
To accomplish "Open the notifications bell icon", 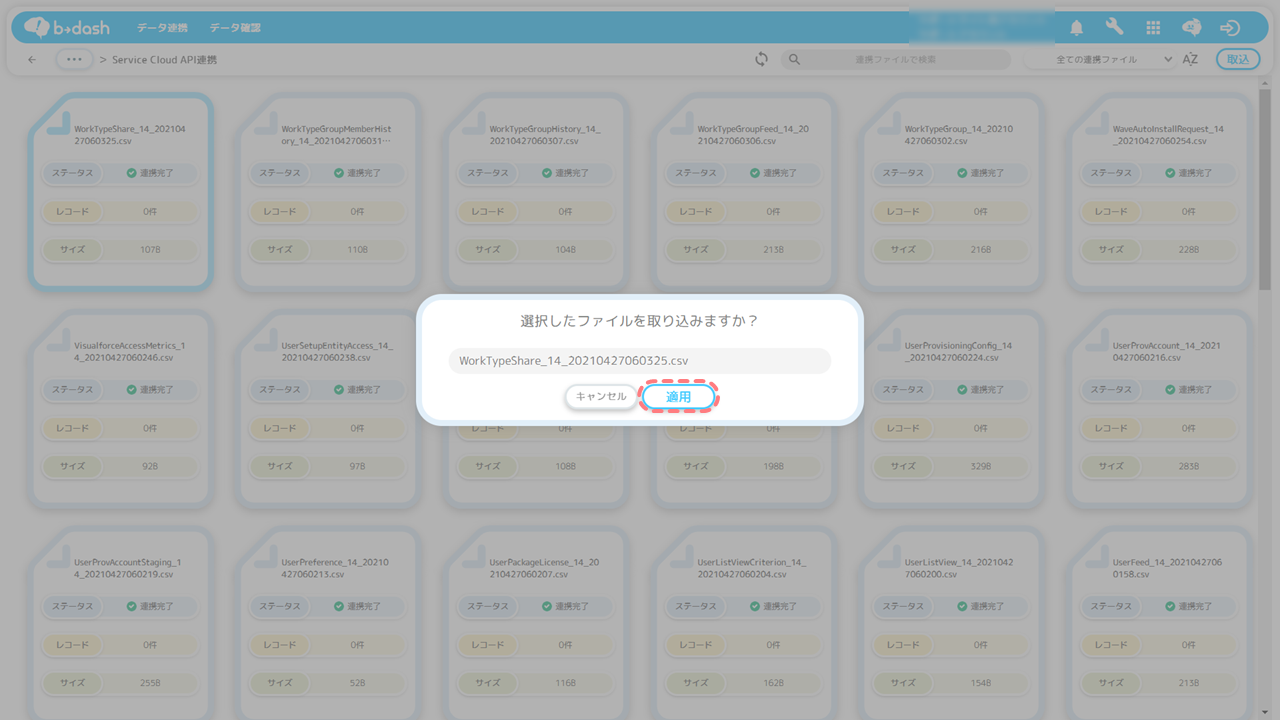I will [x=1077, y=28].
